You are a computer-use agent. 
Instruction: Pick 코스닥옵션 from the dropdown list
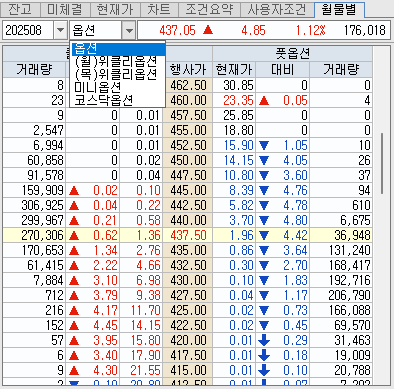(x=118, y=99)
